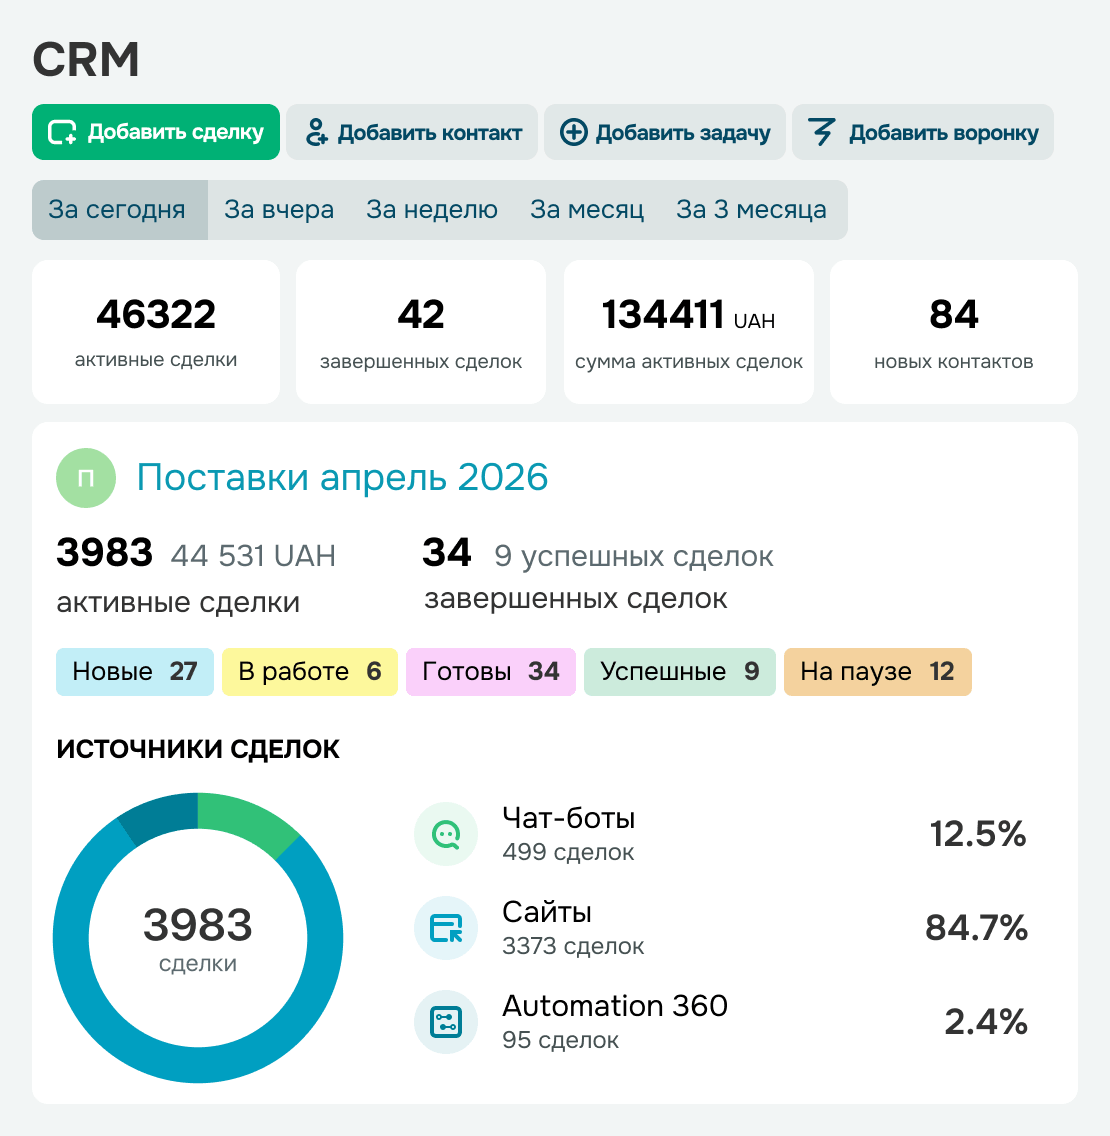
Task: Click the 44 531 UAH amount
Action: [x=253, y=556]
